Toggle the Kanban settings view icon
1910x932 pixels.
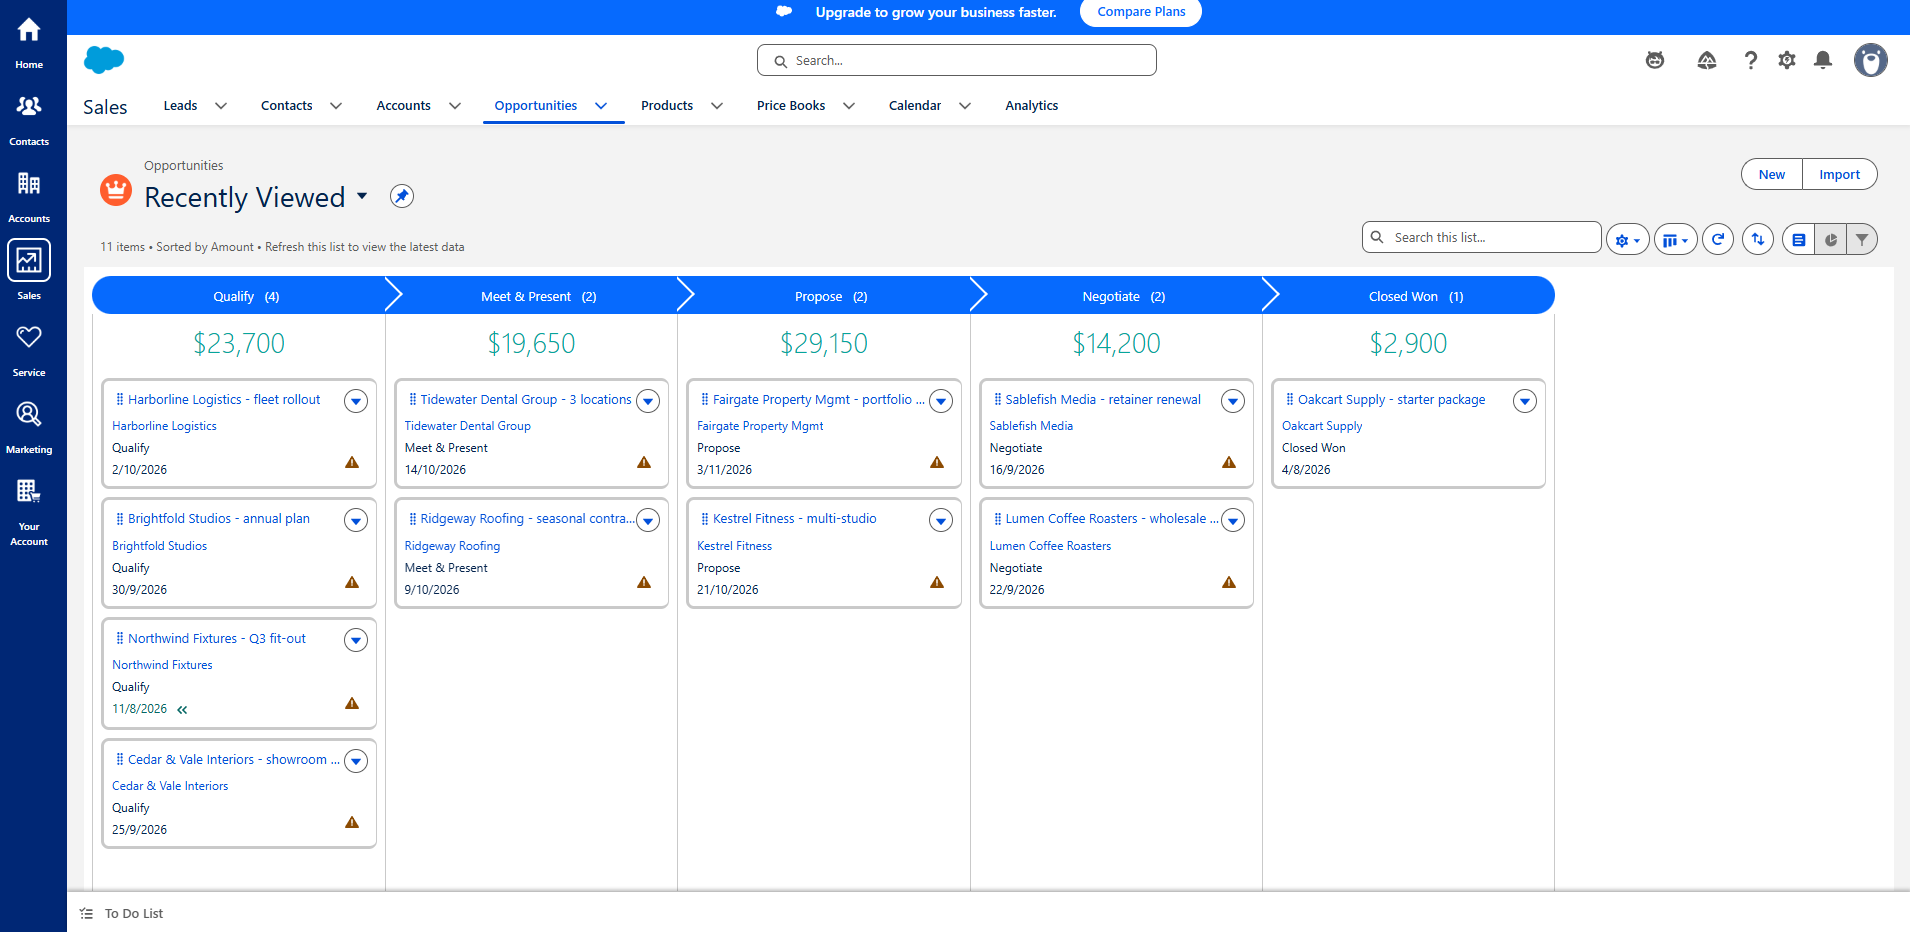[1799, 239]
